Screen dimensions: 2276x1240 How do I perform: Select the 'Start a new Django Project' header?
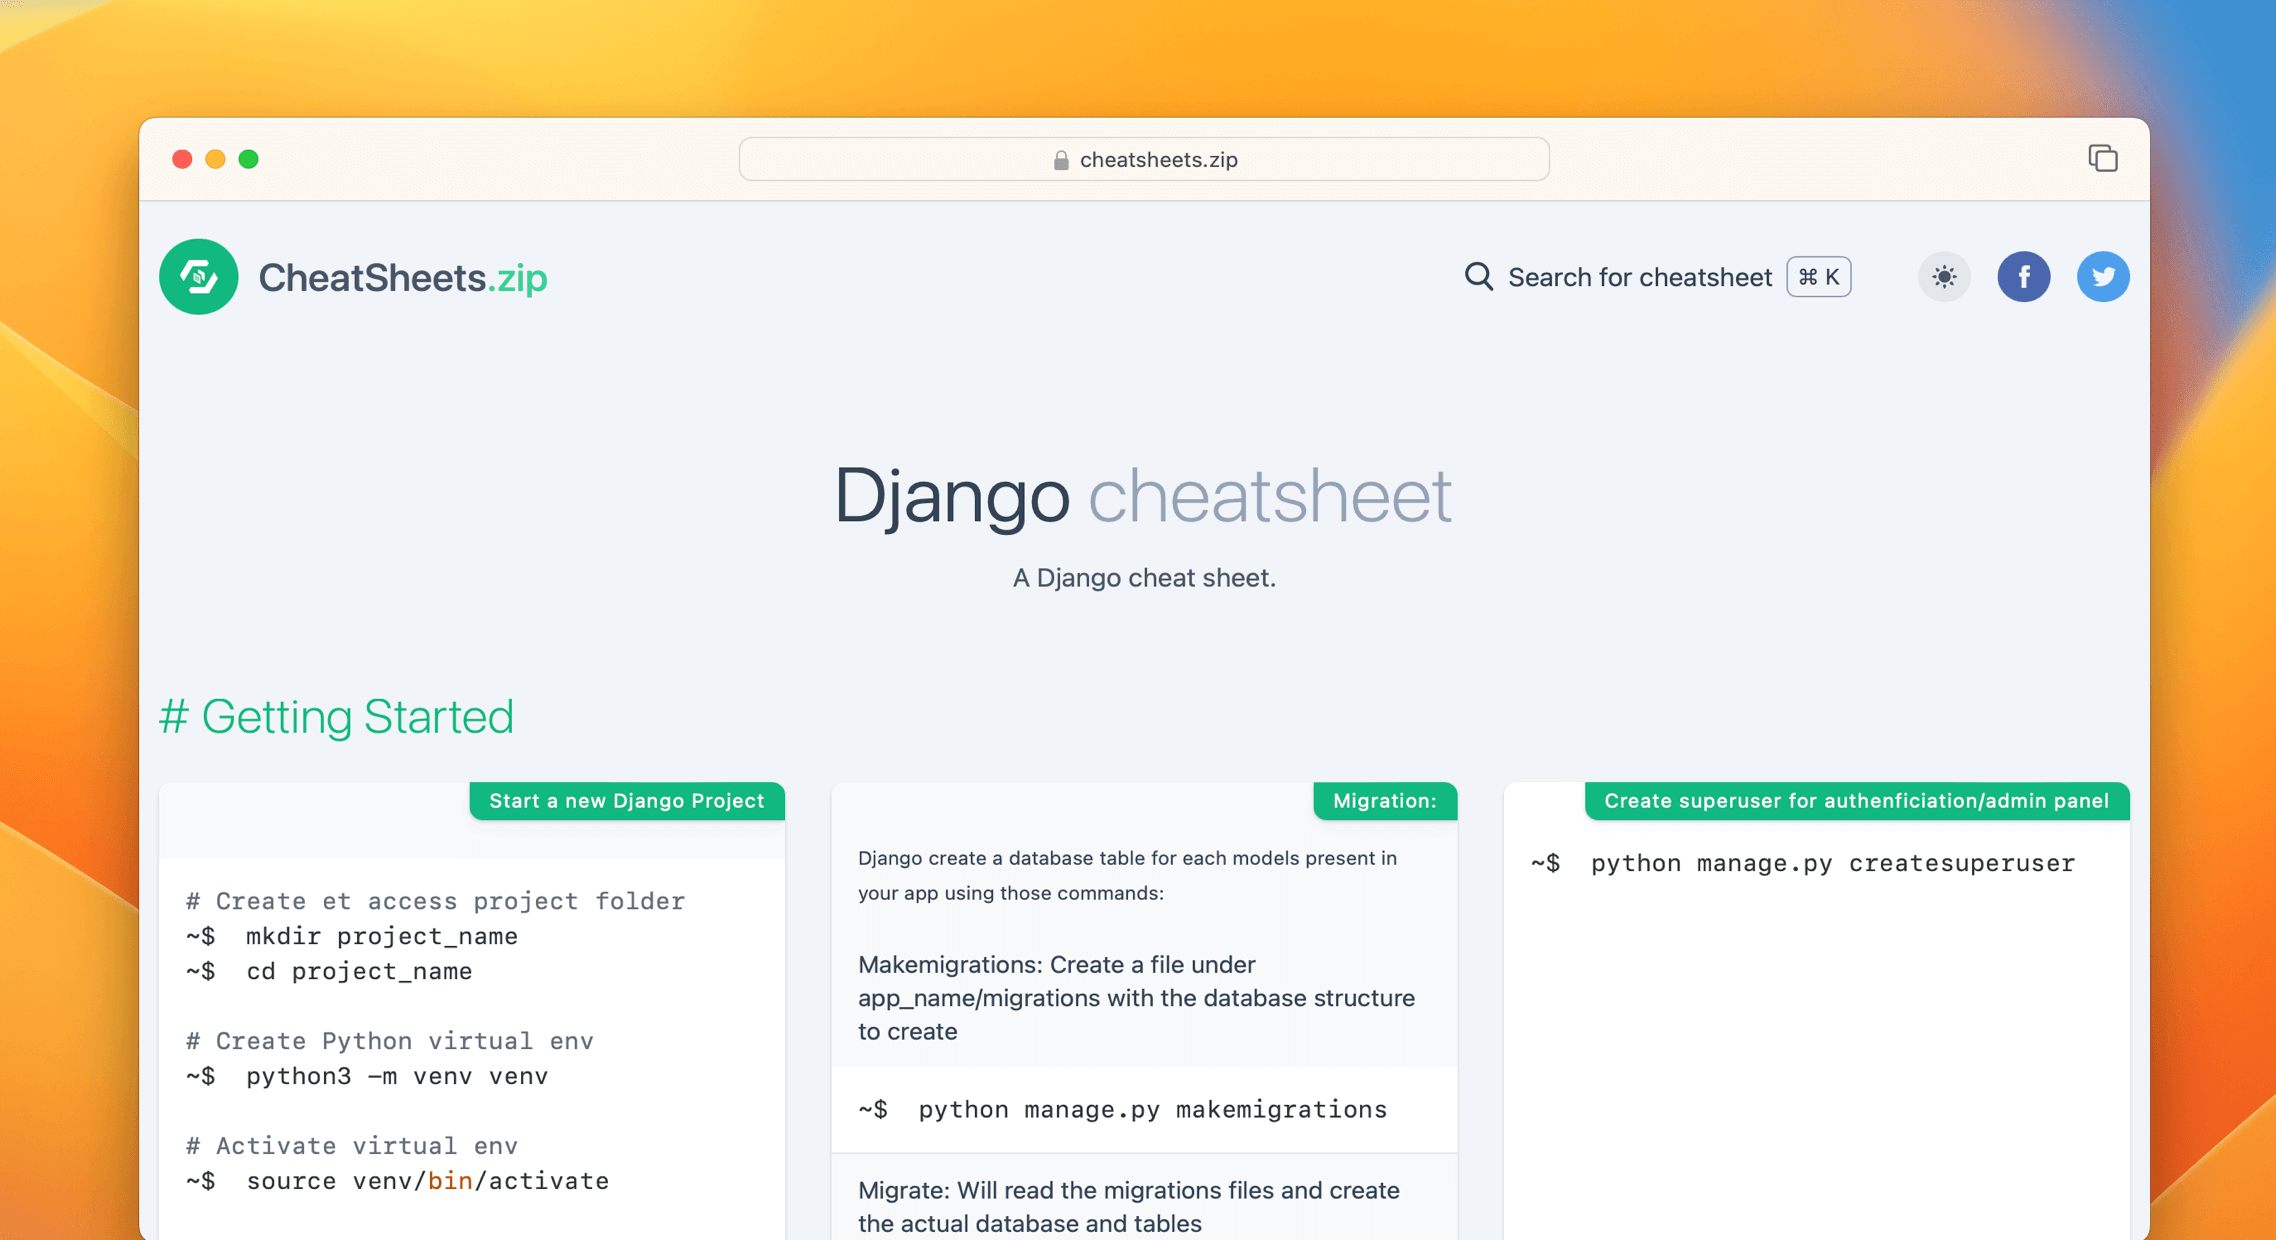(627, 800)
